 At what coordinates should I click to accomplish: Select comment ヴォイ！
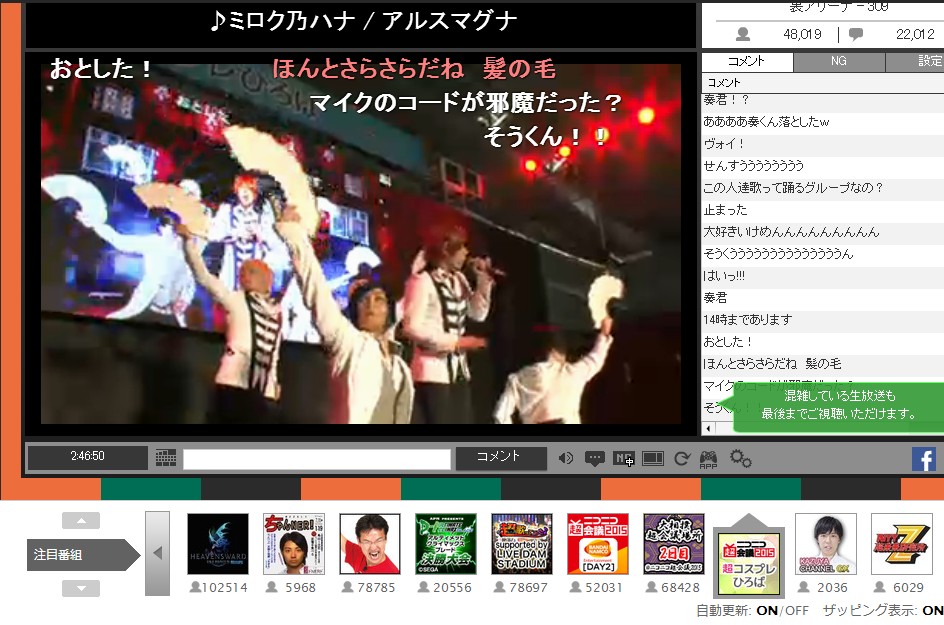(x=822, y=144)
